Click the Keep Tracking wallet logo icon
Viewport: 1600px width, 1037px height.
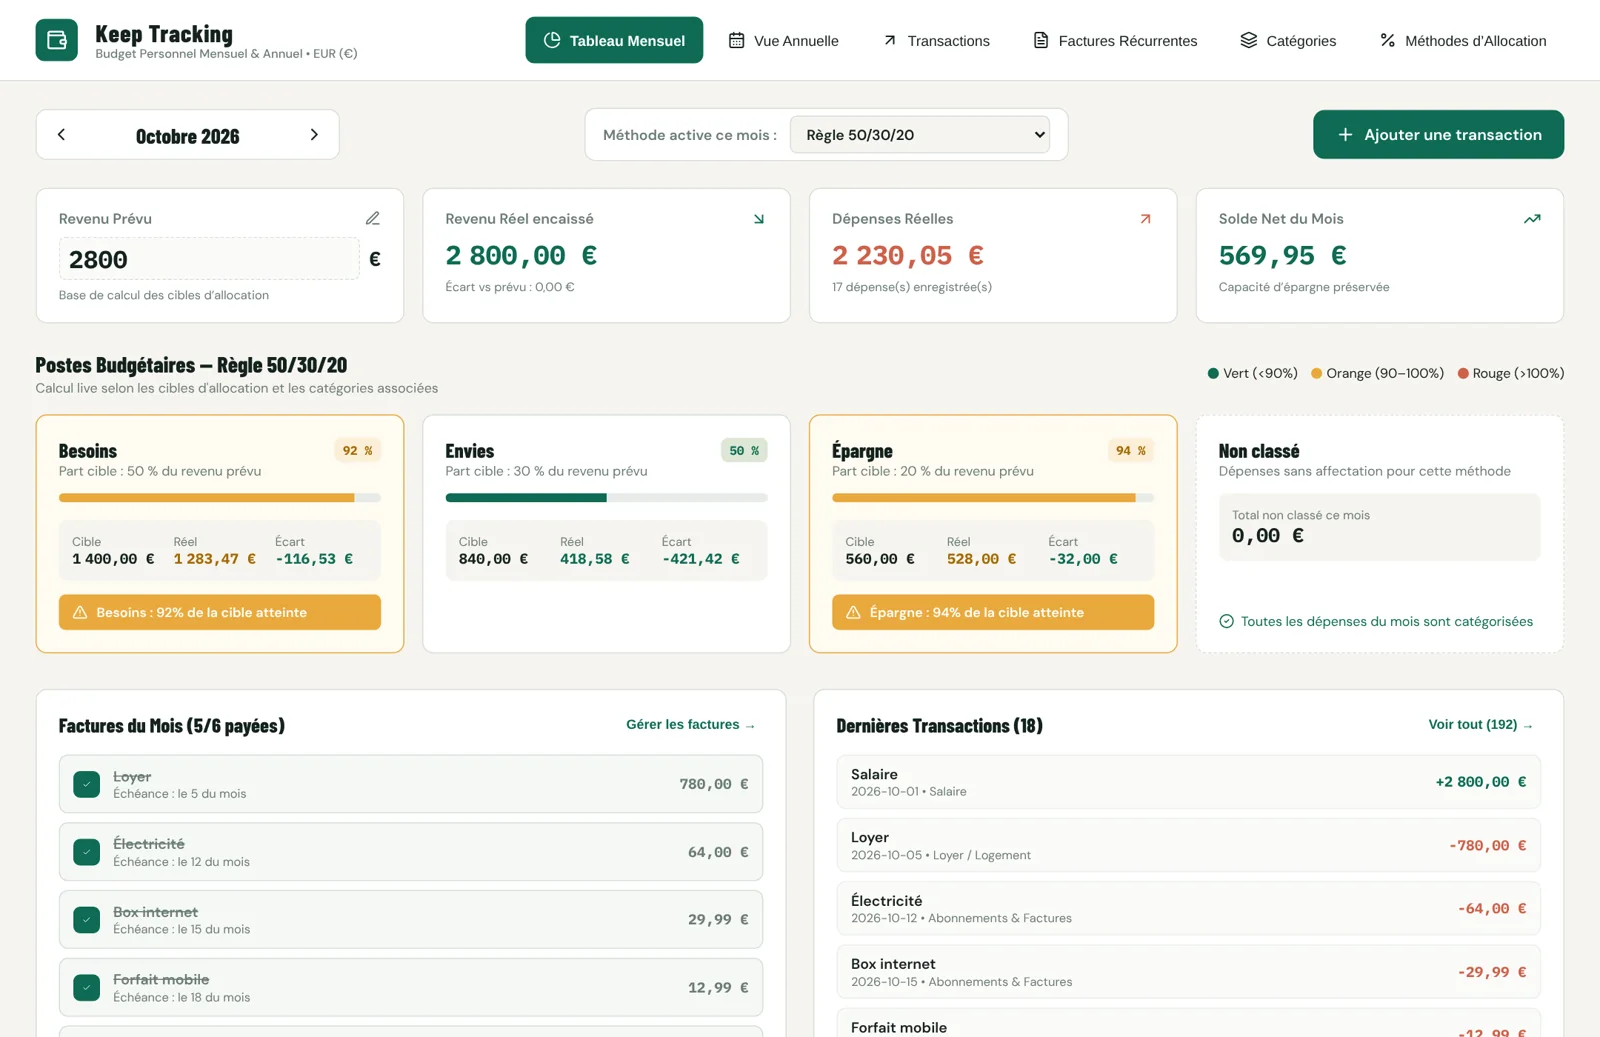pyautogui.click(x=57, y=40)
